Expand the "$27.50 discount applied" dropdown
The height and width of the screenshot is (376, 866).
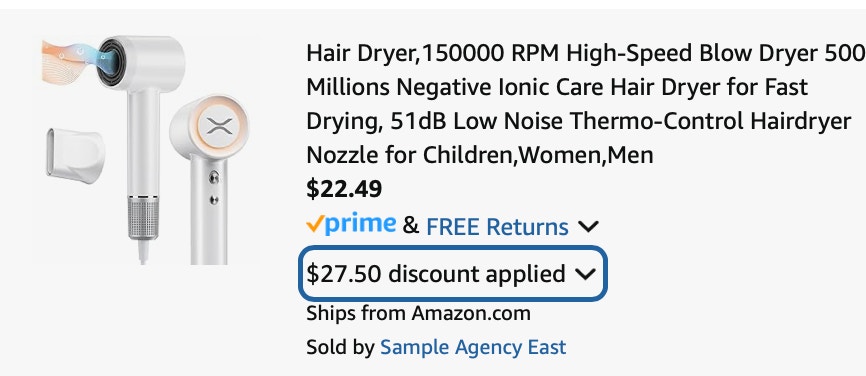[x=452, y=274]
